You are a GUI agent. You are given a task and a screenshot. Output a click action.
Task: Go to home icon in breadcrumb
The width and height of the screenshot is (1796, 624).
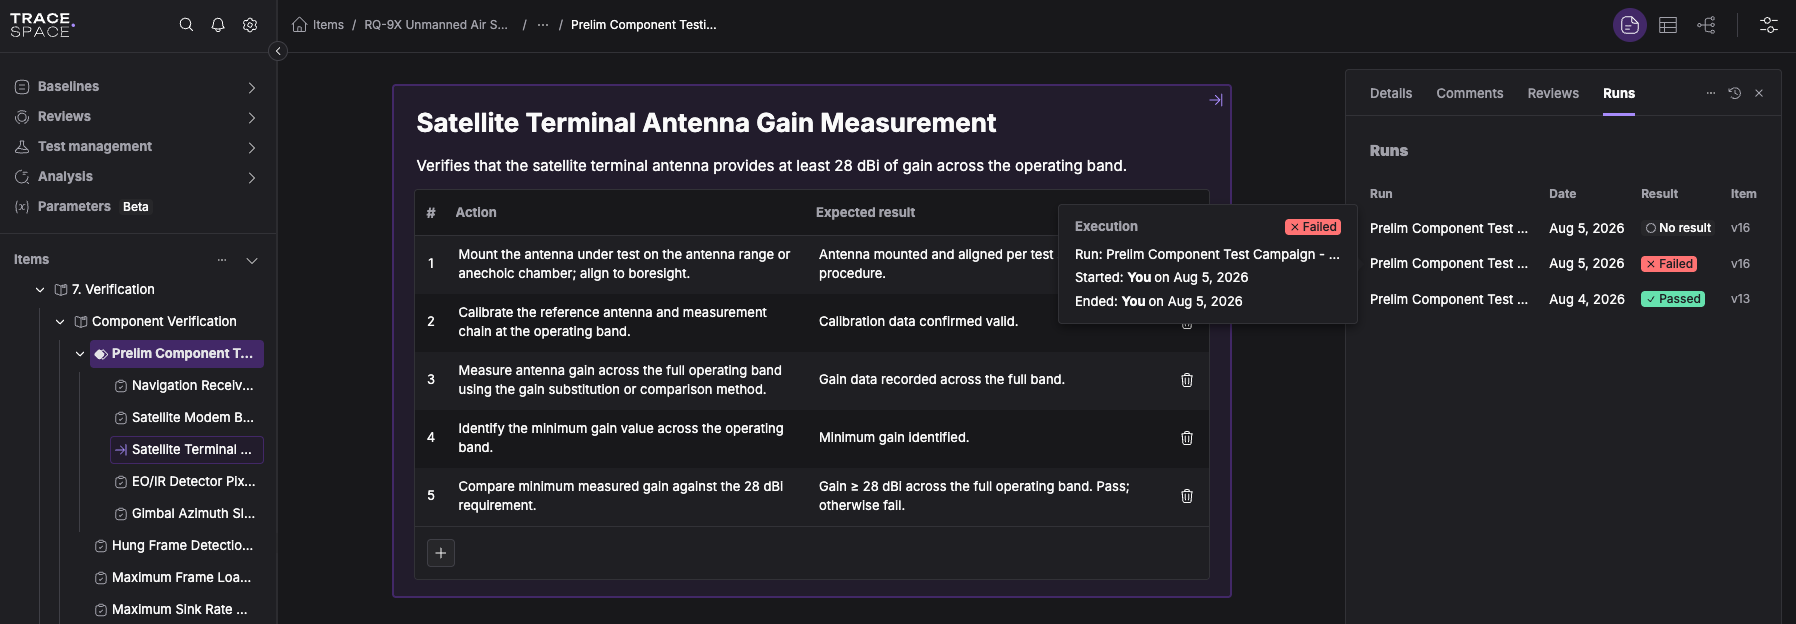point(299,25)
